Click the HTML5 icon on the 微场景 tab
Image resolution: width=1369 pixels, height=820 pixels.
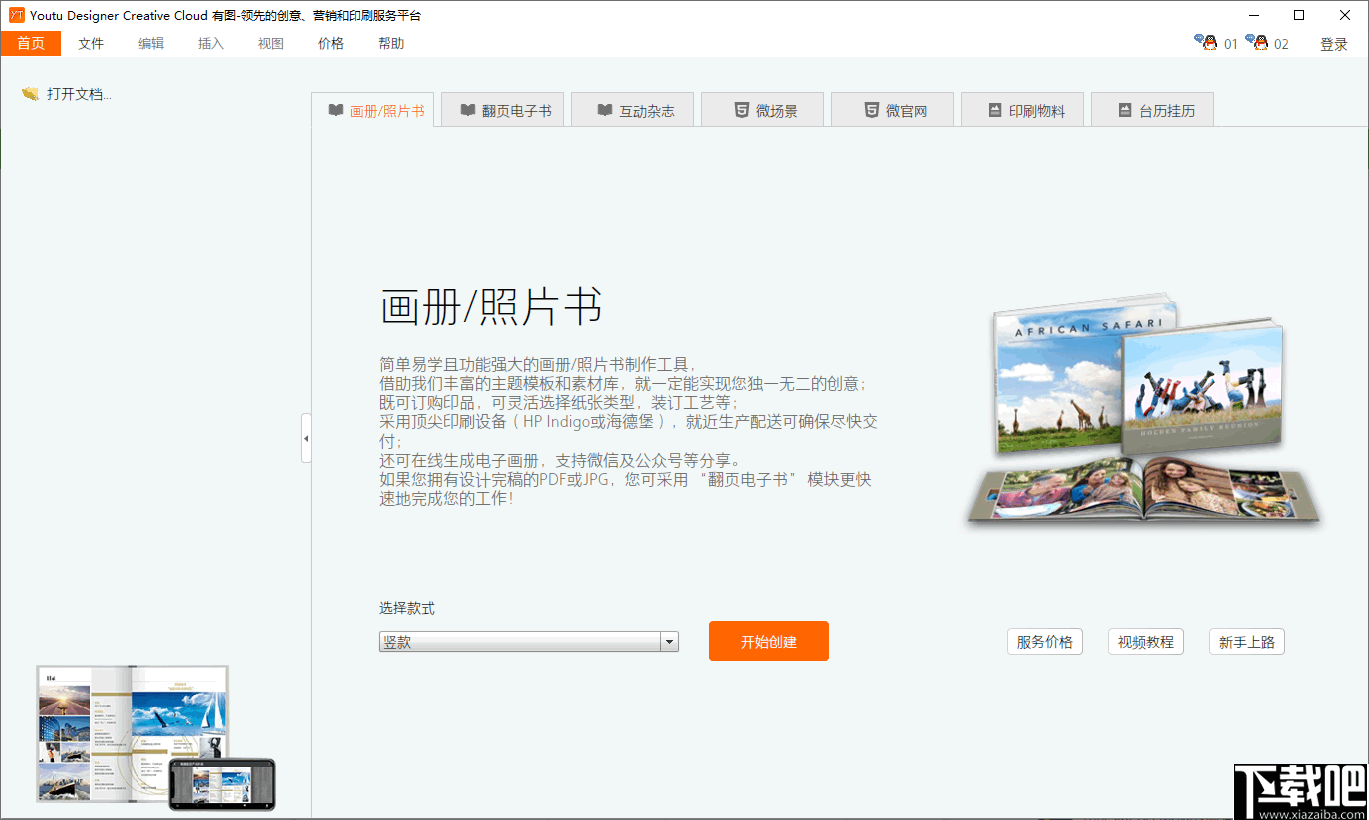point(741,109)
